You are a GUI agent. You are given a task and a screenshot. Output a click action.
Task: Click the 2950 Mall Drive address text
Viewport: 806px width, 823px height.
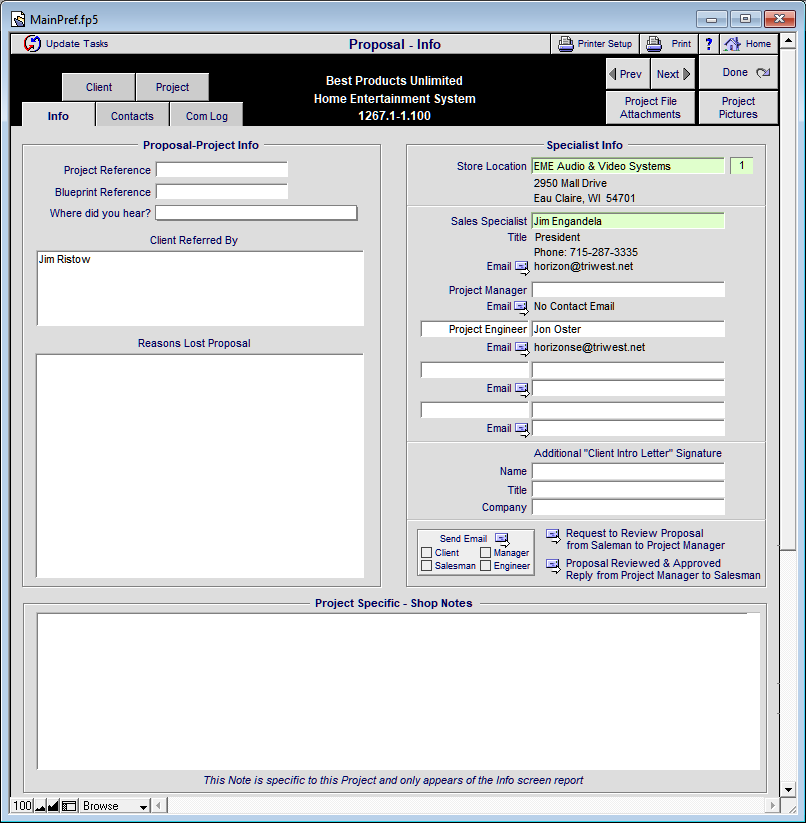tap(570, 183)
